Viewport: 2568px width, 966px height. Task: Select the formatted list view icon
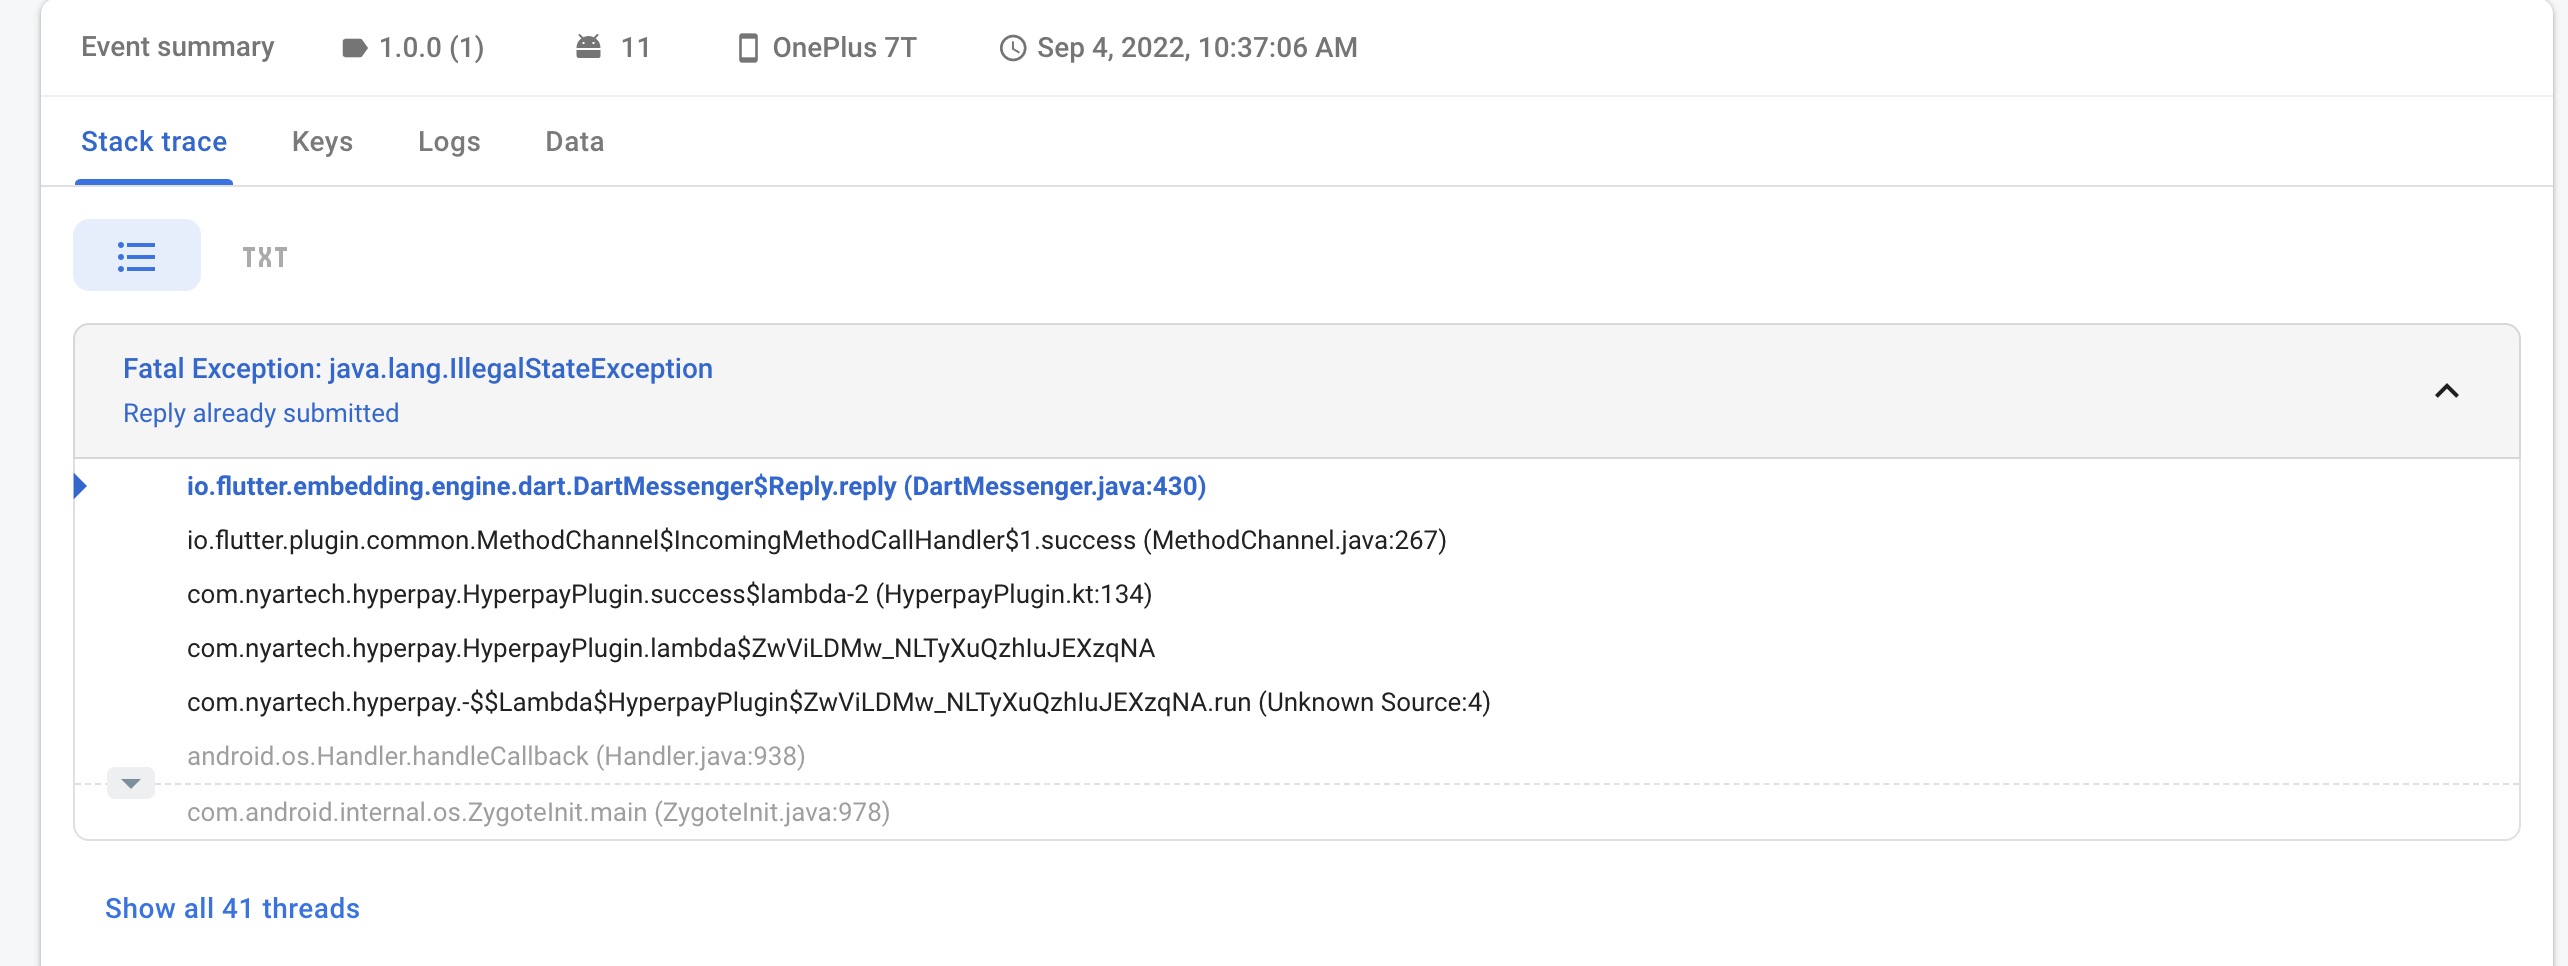(137, 255)
